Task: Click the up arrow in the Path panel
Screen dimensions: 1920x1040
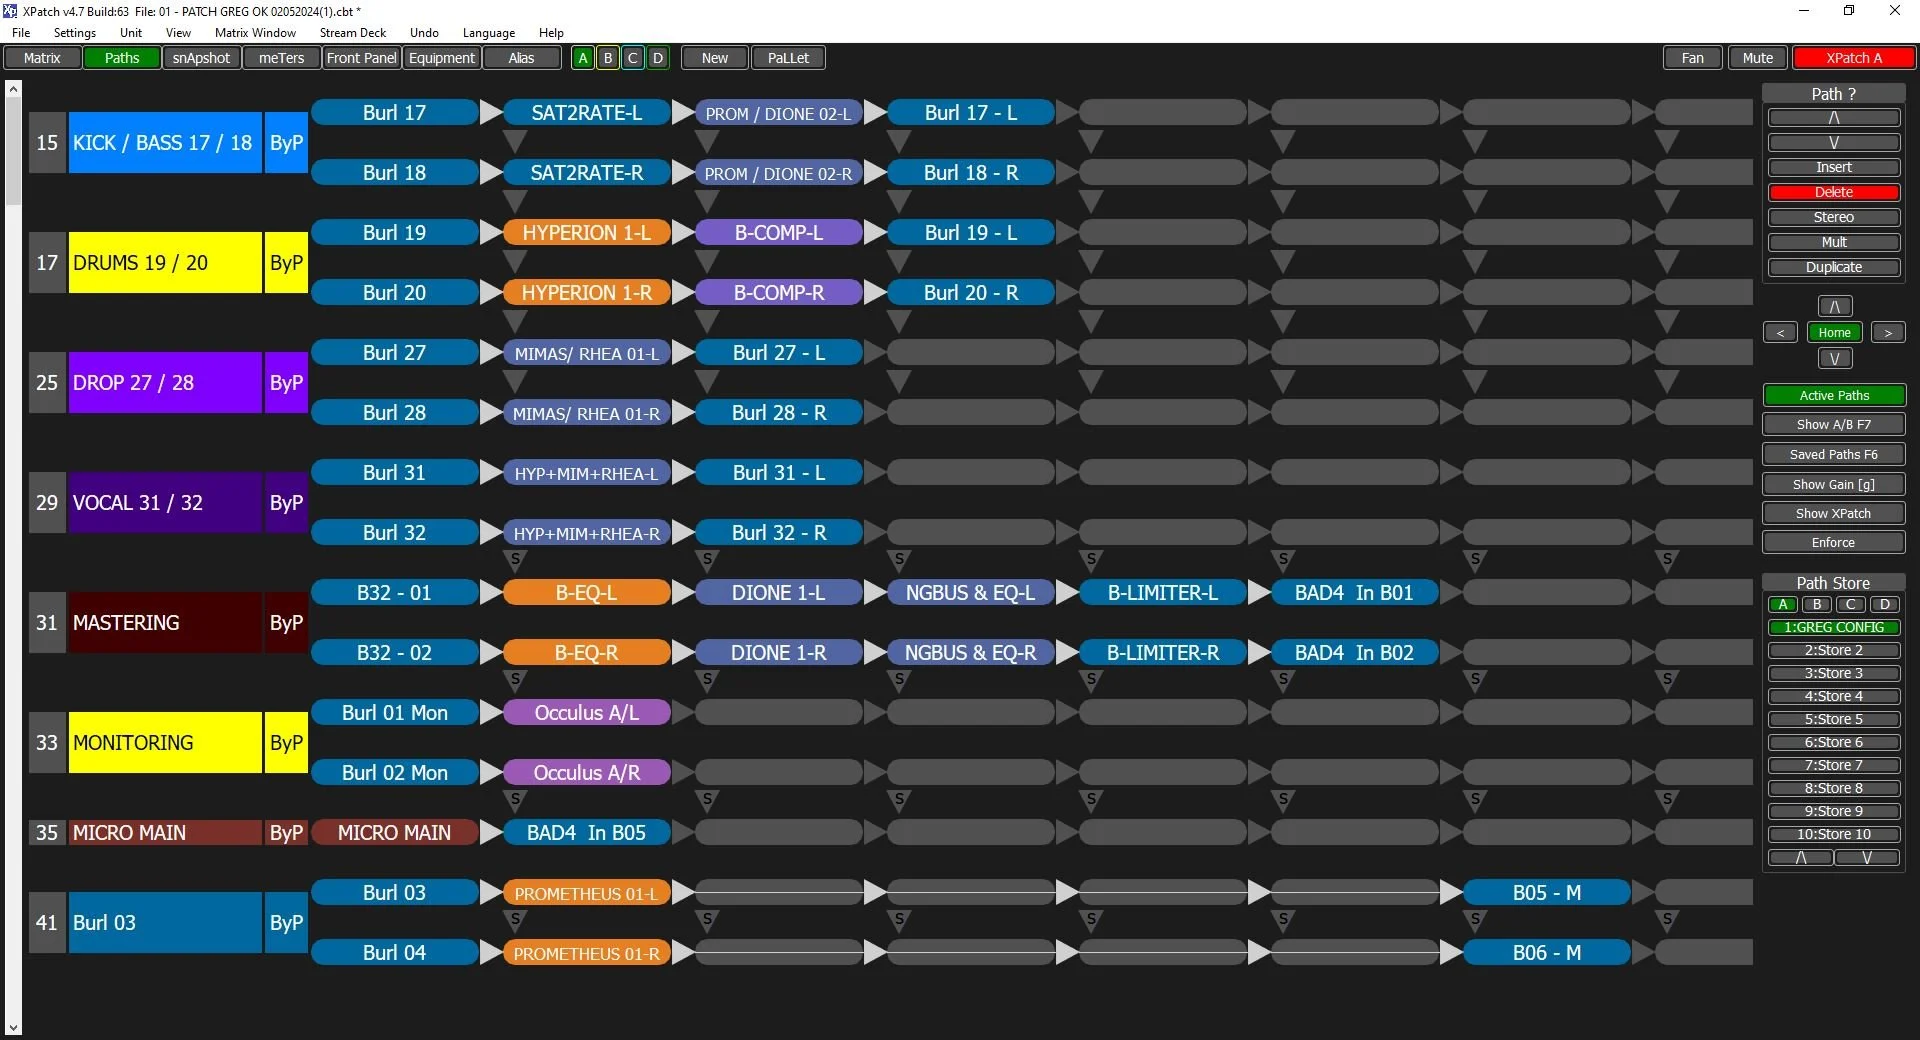Action: [x=1833, y=117]
